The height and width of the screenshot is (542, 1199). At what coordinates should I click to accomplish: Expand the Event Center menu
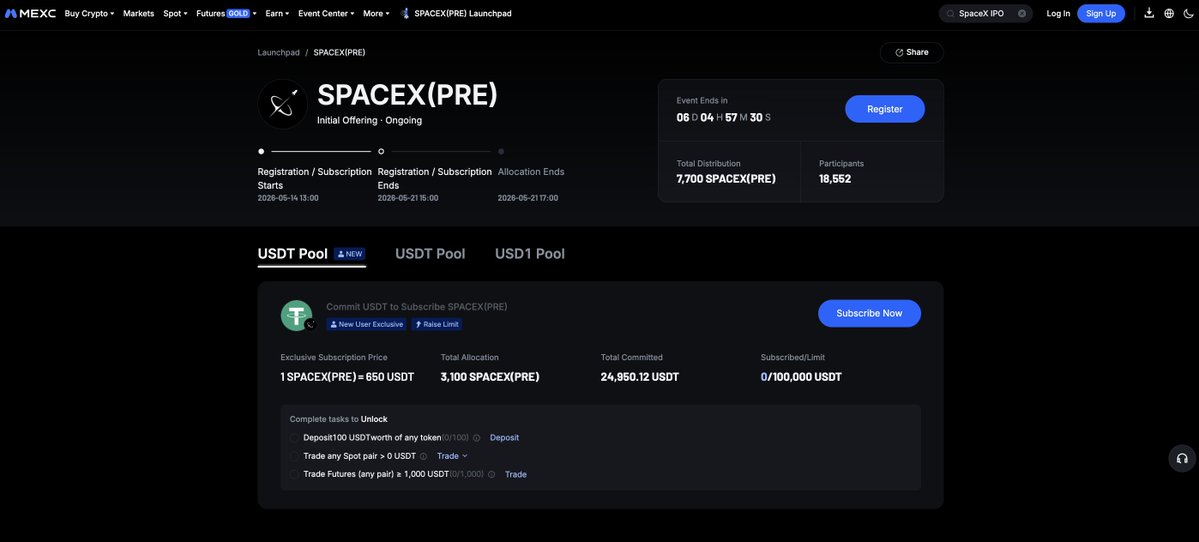[x=326, y=14]
